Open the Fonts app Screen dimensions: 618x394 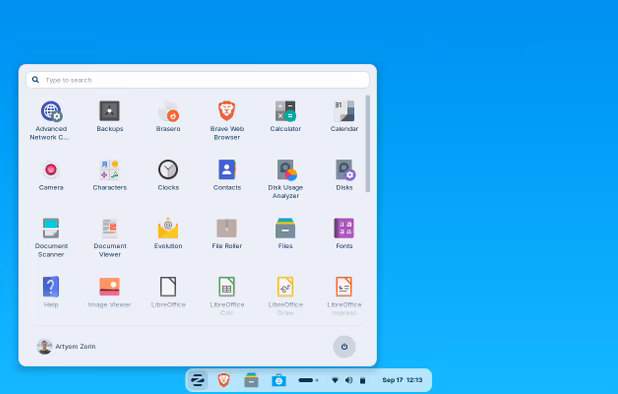[344, 233]
